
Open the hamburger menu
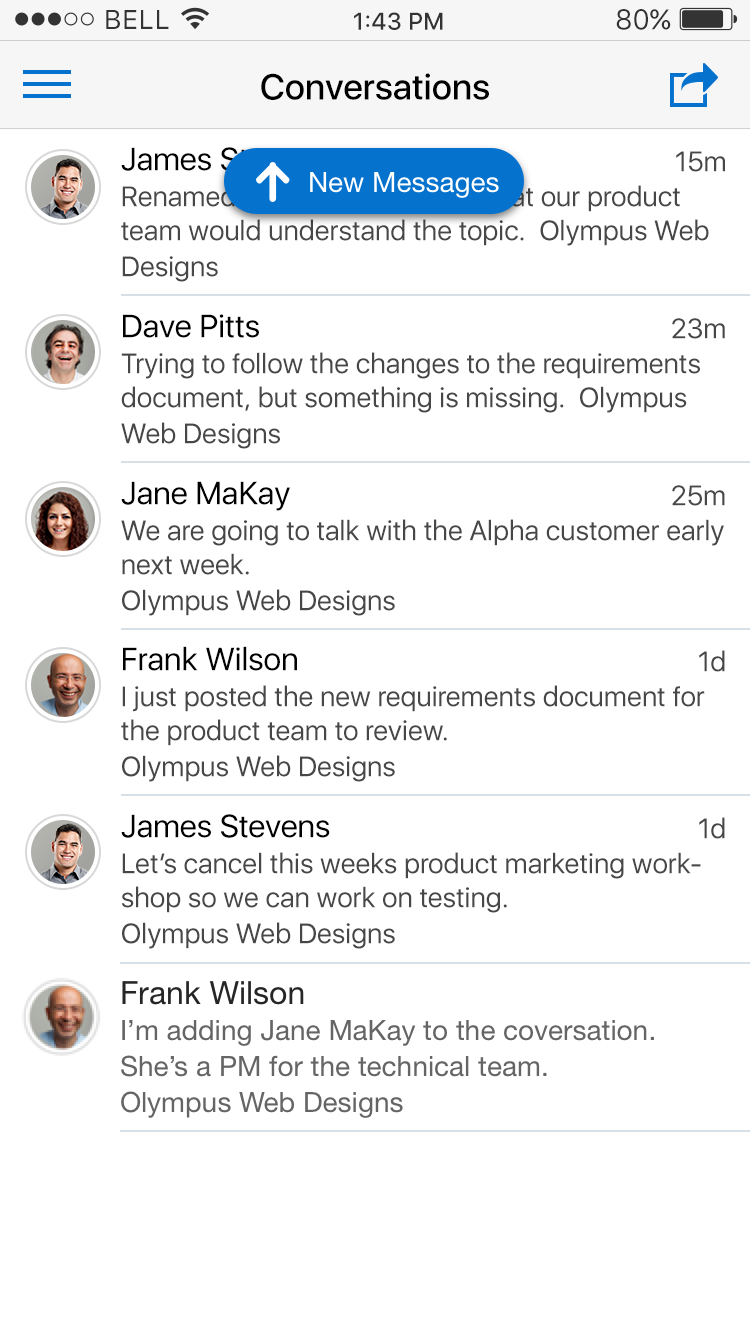[47, 85]
